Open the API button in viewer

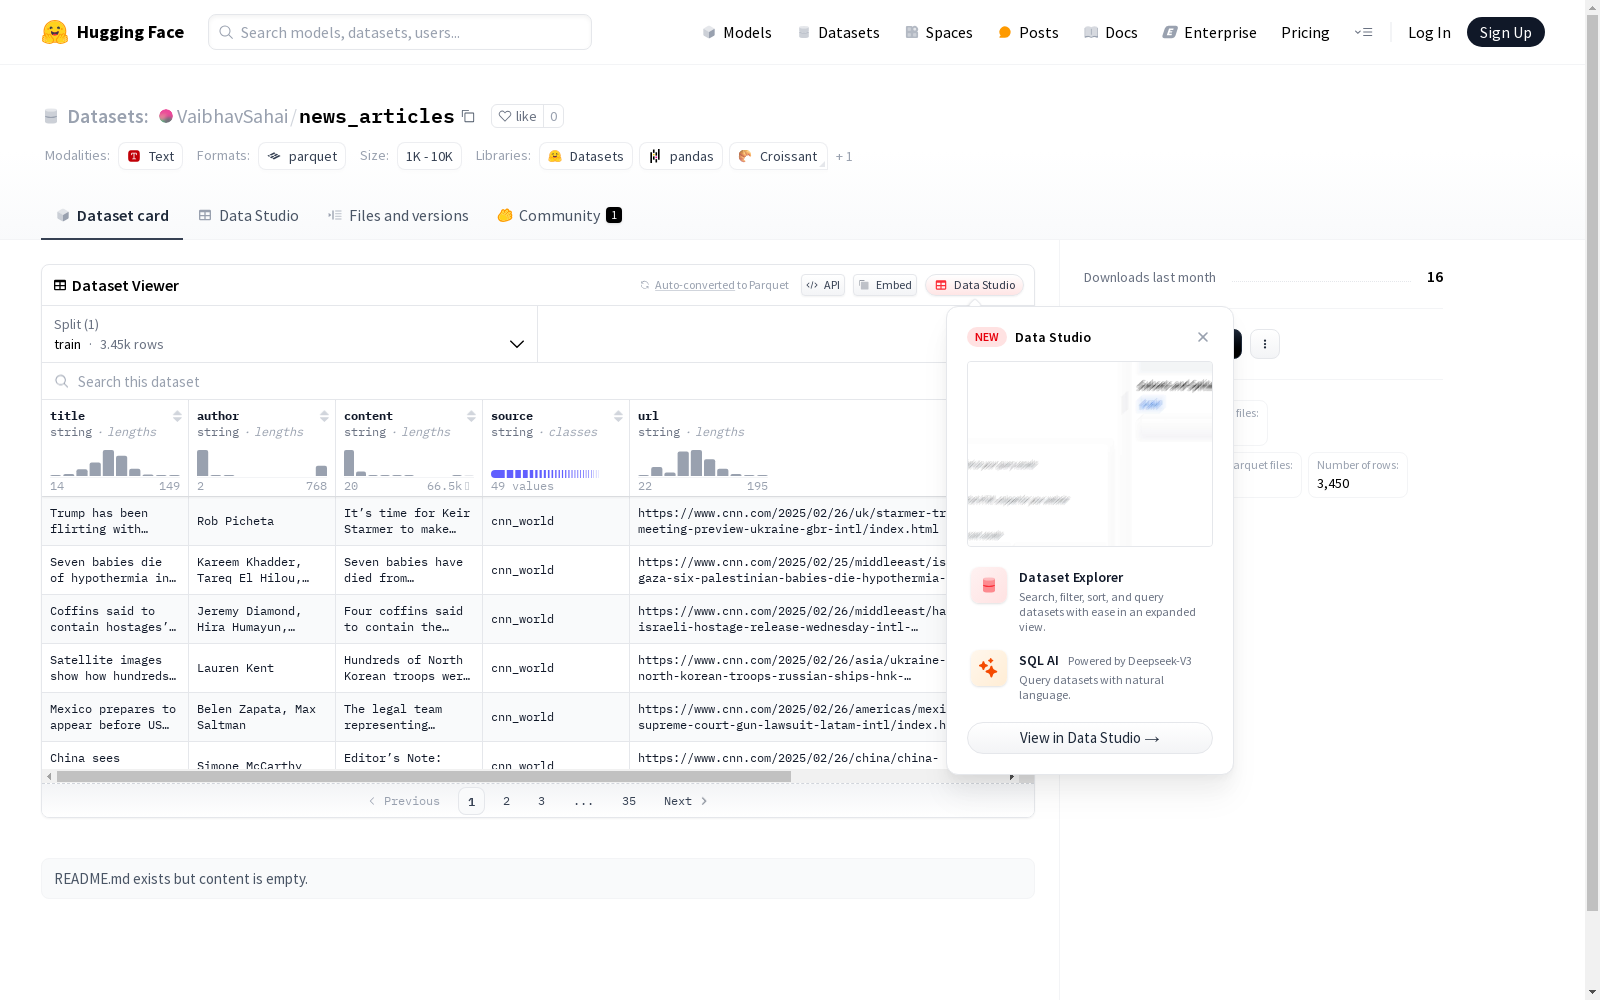click(x=823, y=285)
